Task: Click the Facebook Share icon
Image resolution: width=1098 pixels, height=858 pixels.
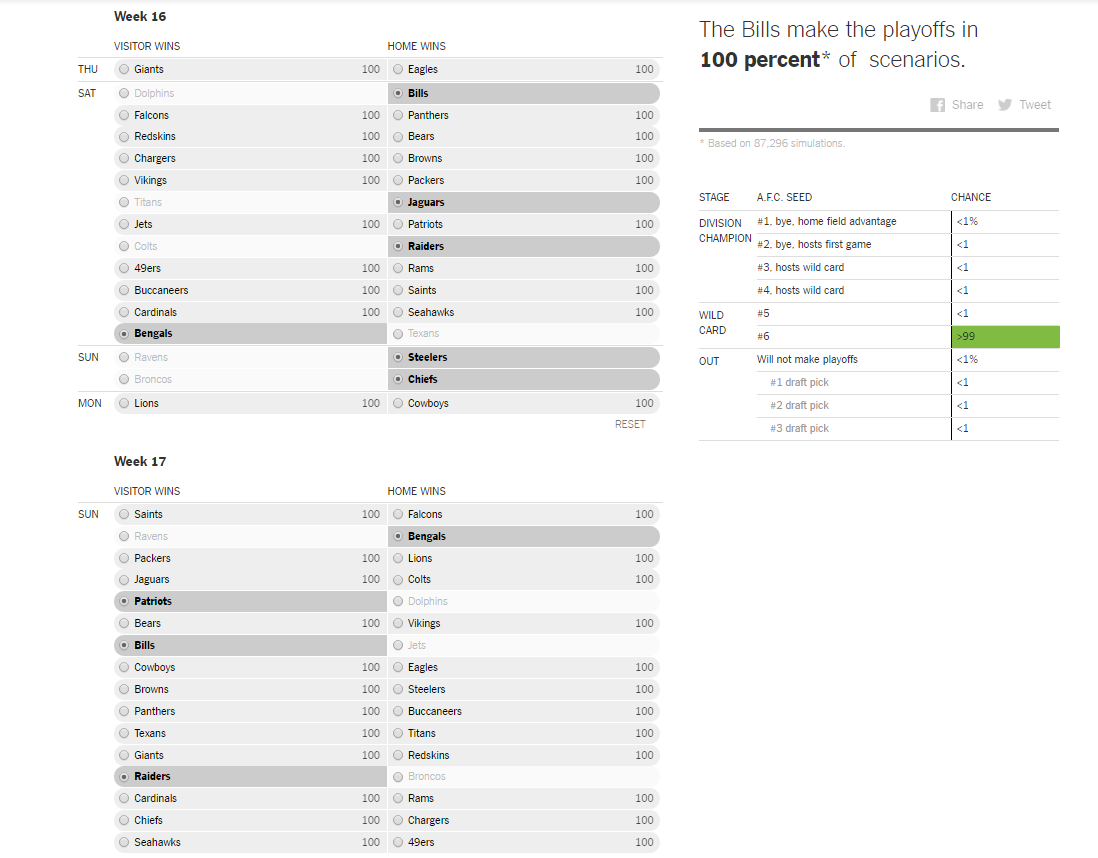Action: 937,105
